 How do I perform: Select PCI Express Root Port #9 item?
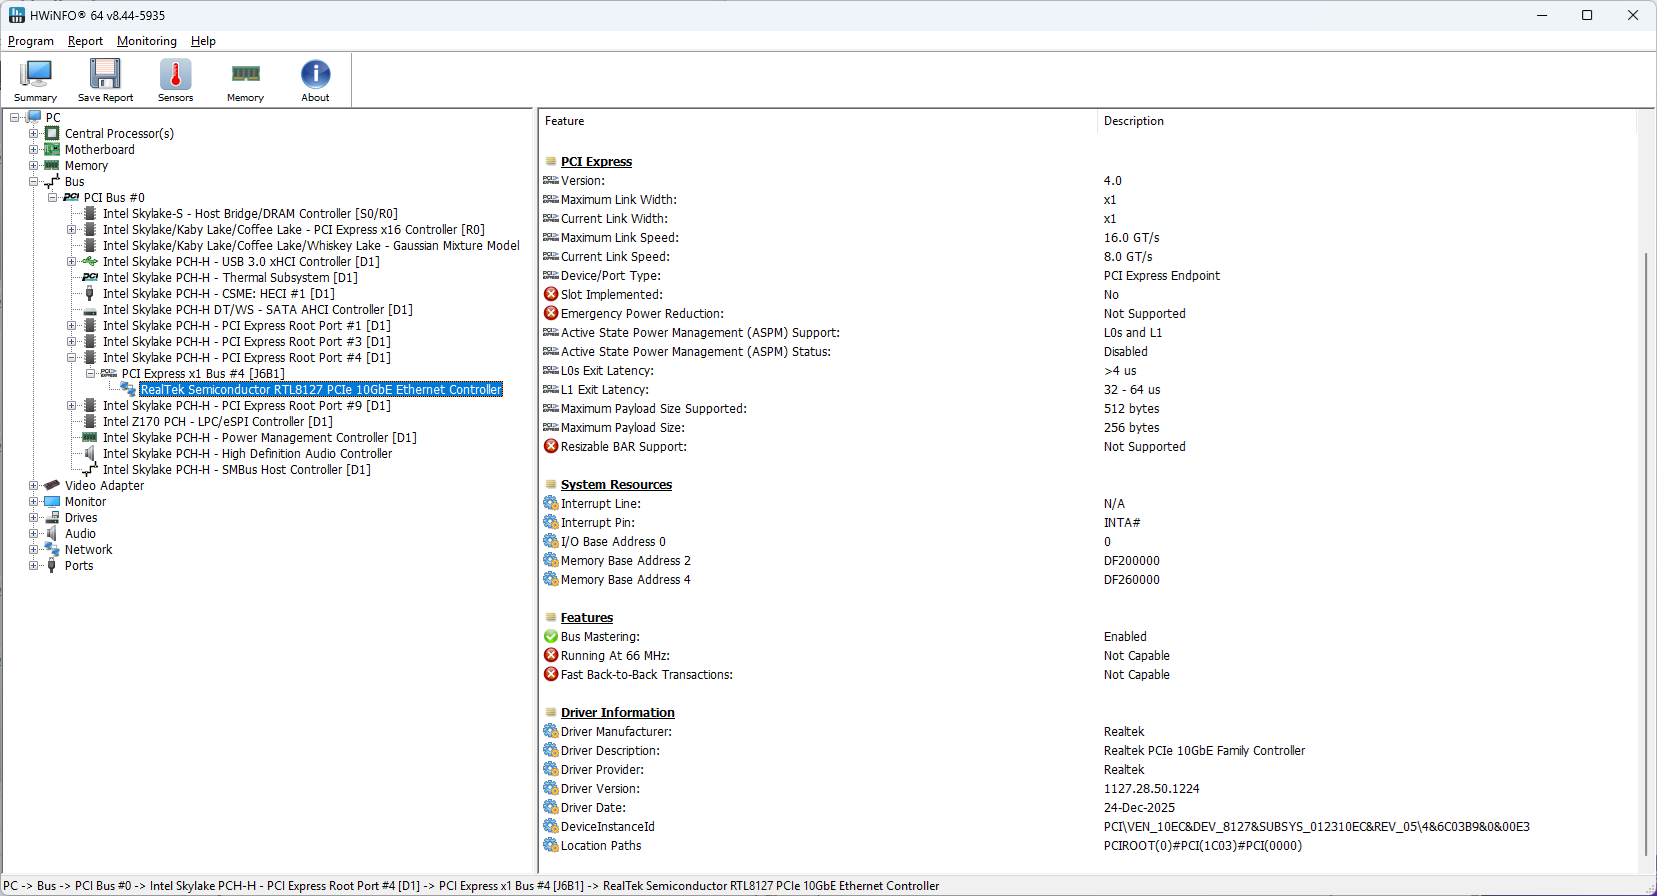pyautogui.click(x=247, y=406)
